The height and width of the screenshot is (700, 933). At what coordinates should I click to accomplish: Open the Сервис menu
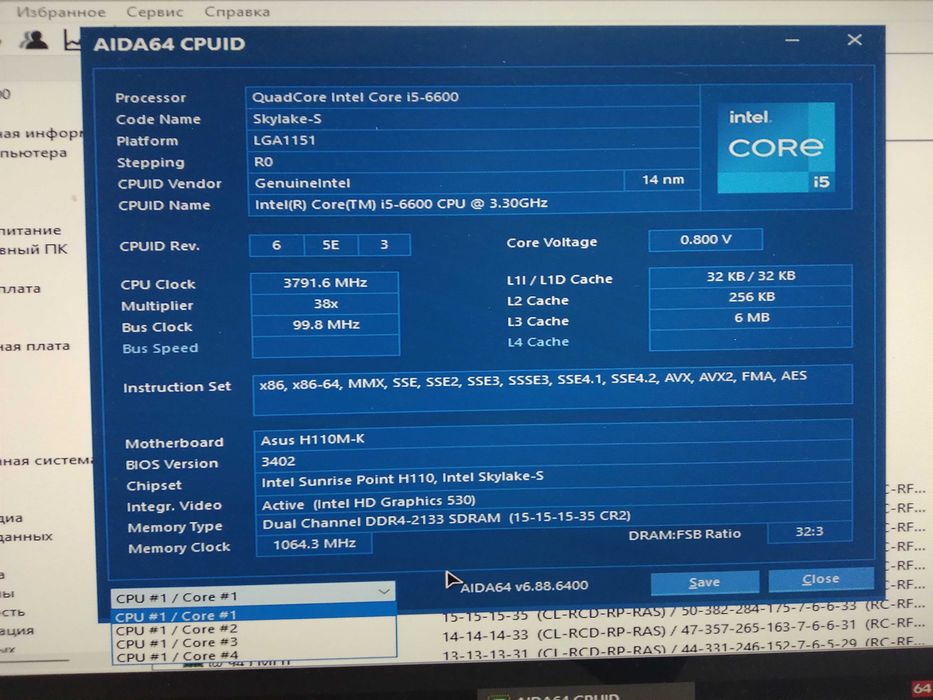[155, 12]
